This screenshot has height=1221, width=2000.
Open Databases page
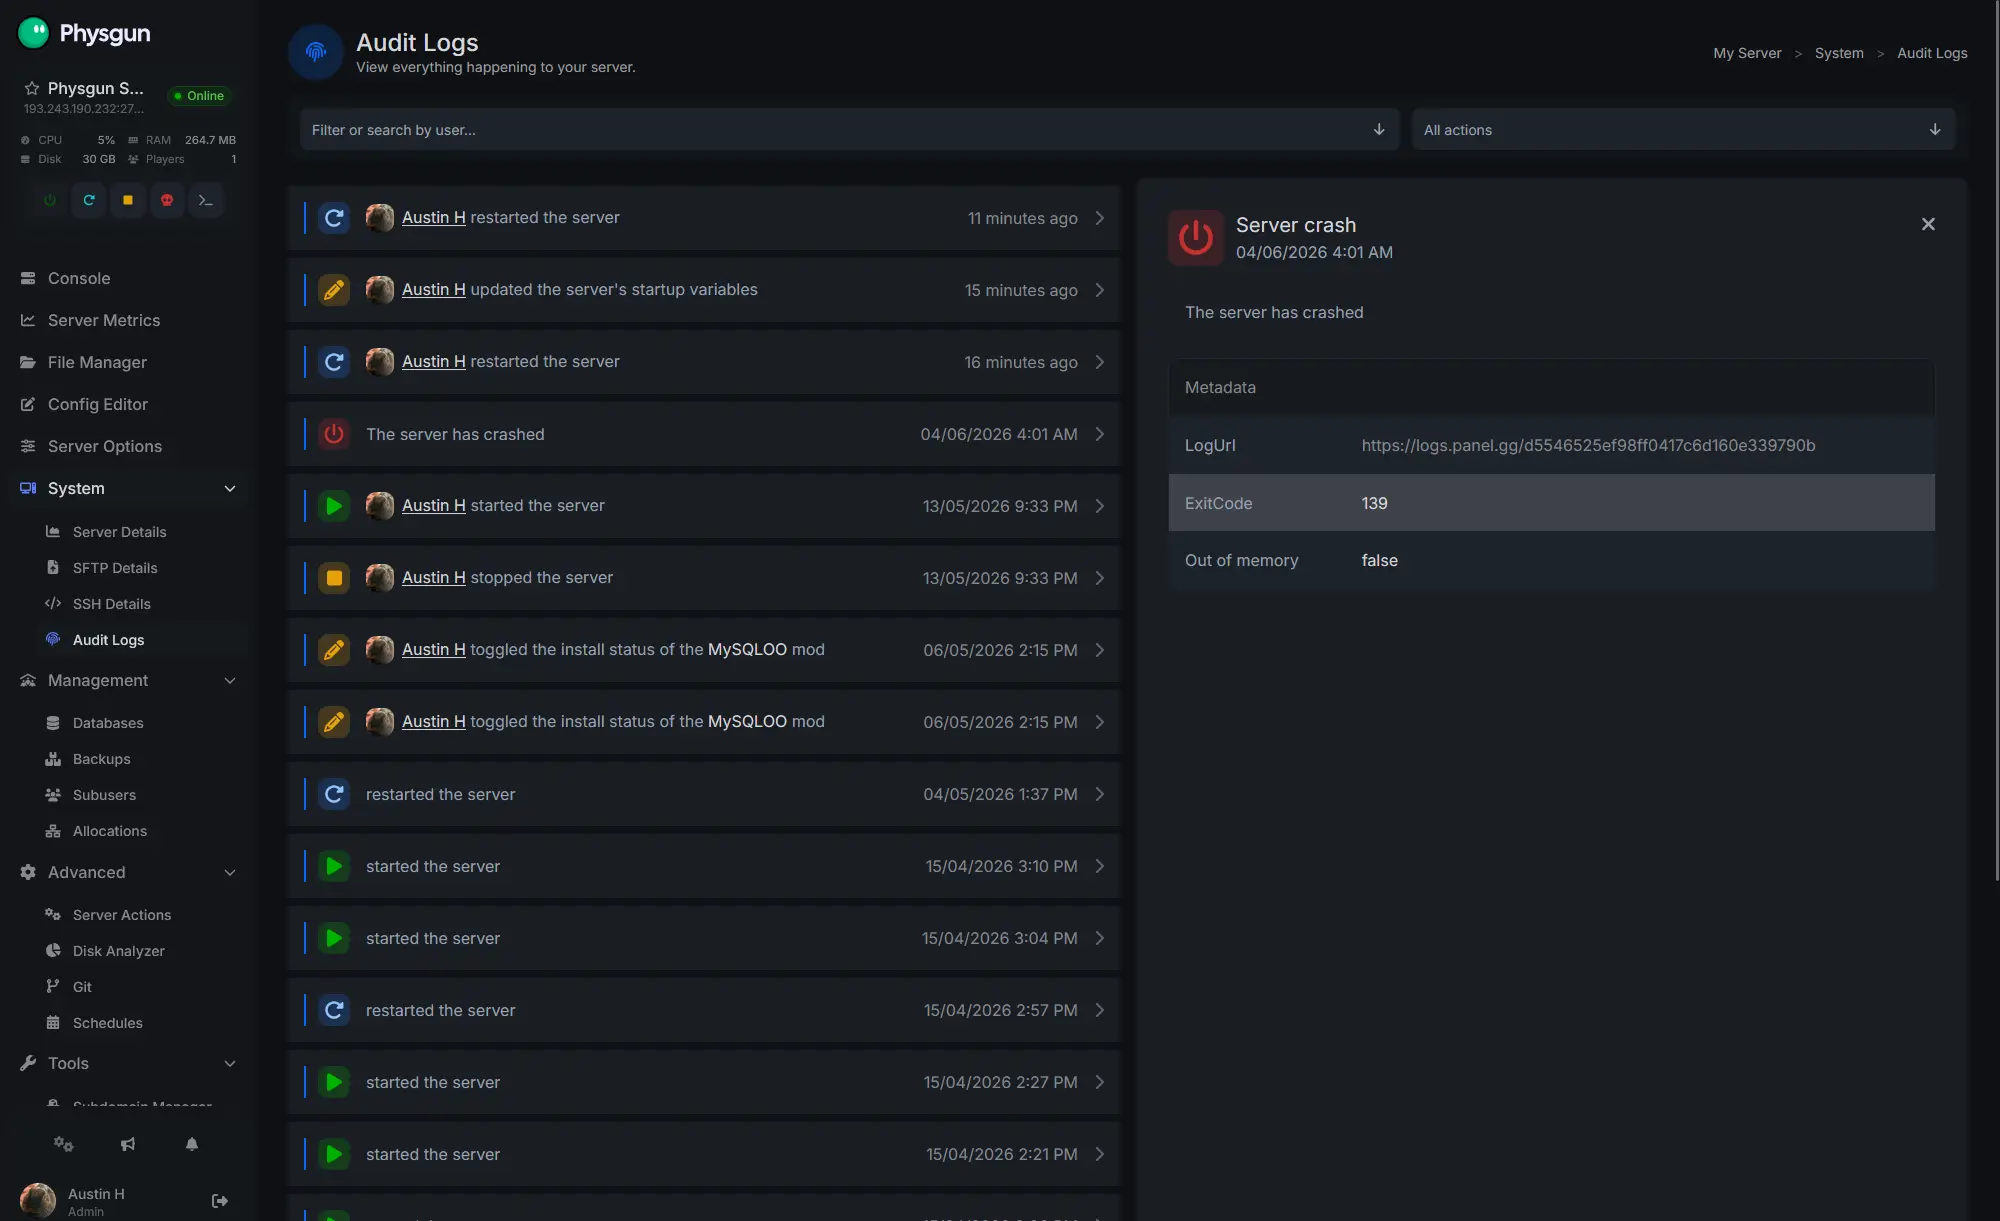coord(108,723)
